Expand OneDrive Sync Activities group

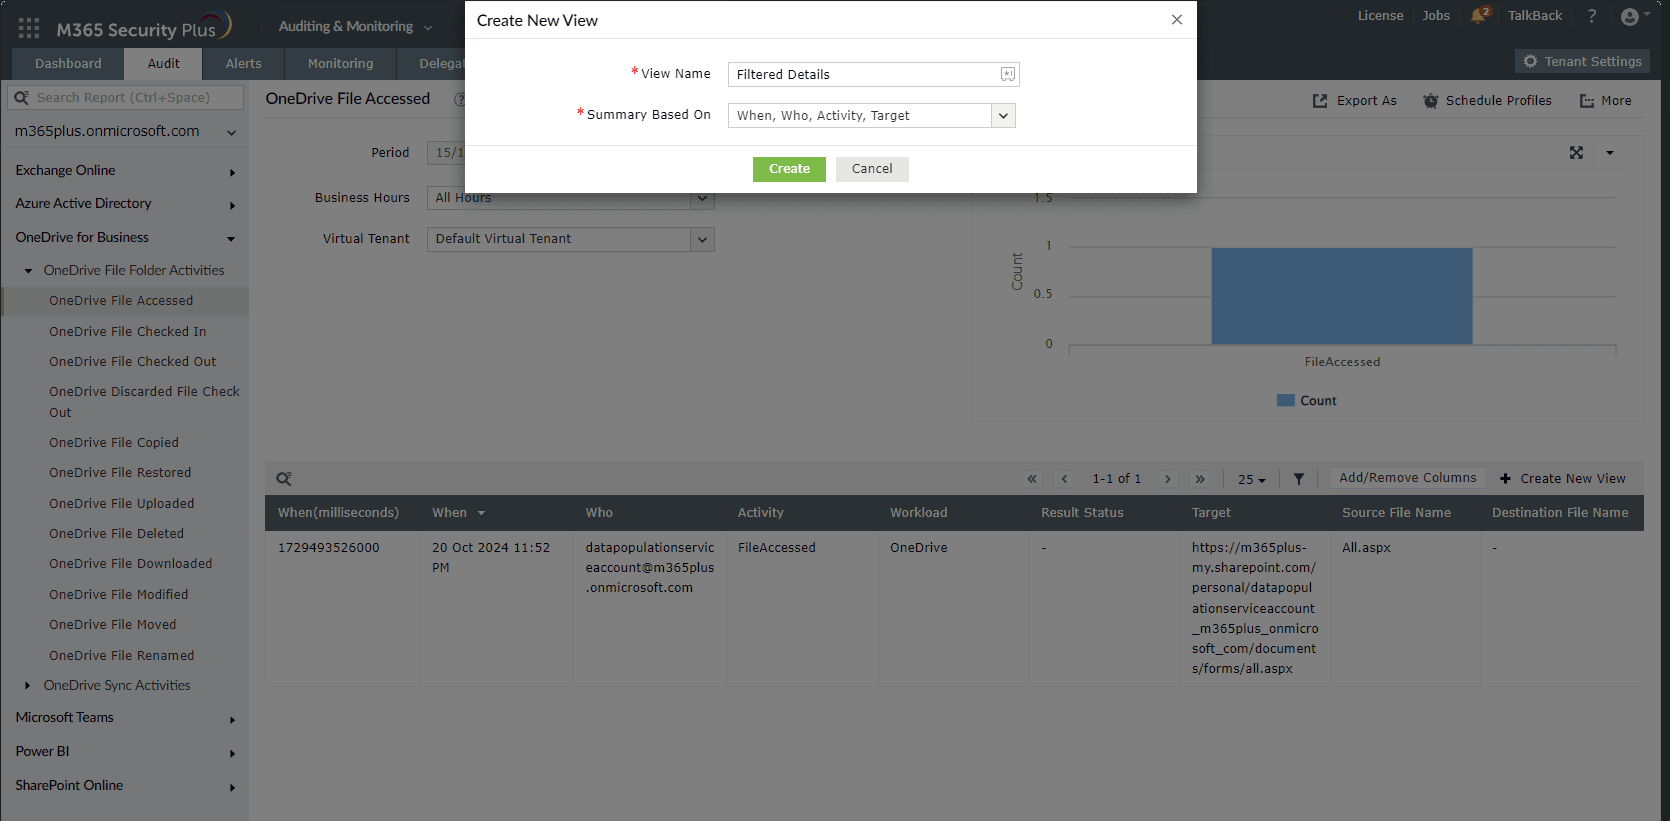[x=28, y=686]
